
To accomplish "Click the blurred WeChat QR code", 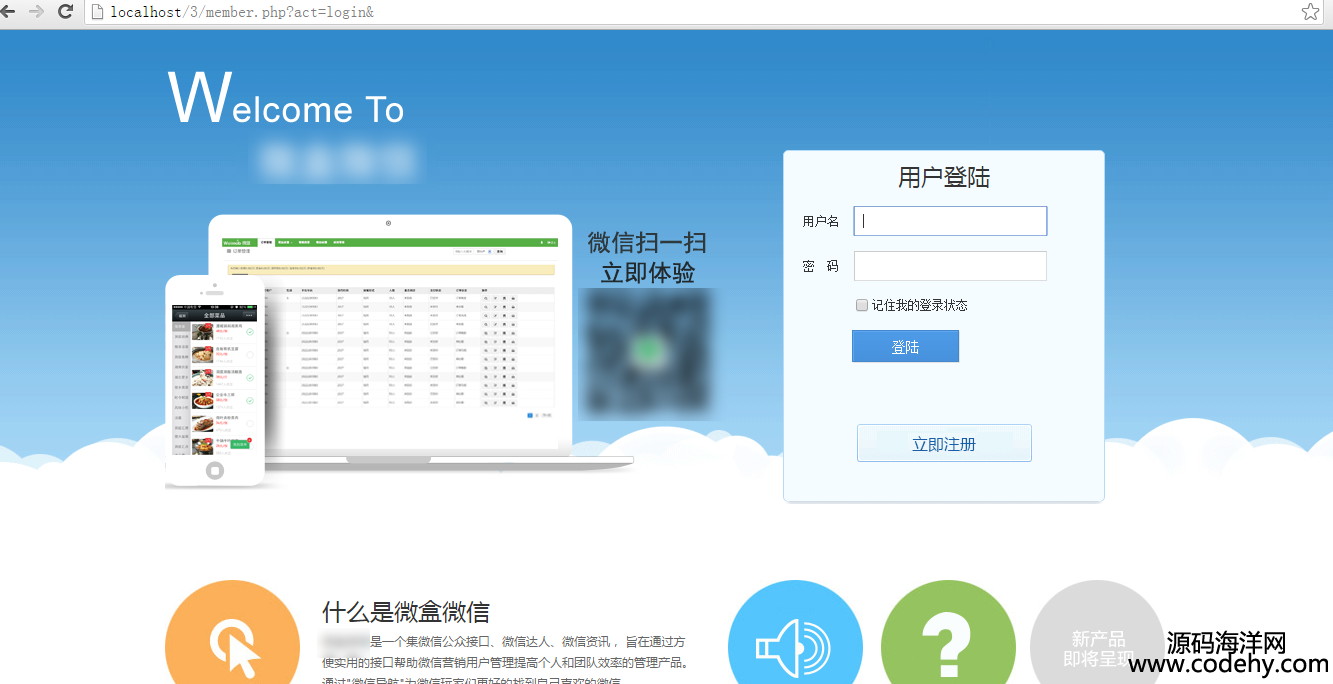I will (649, 354).
